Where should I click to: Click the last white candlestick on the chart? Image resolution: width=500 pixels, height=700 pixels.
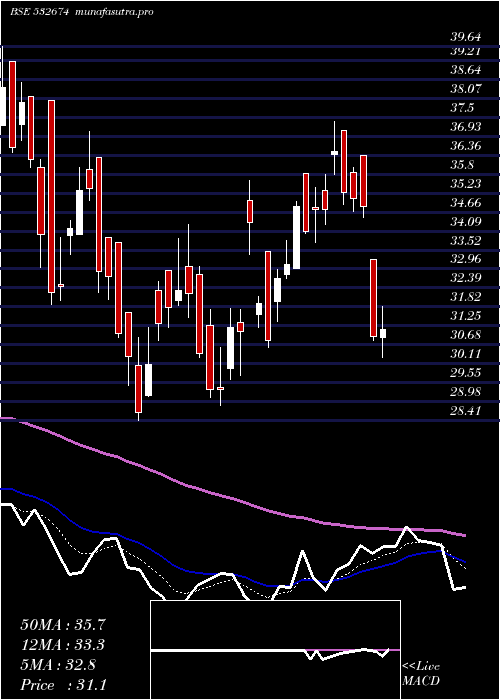point(383,333)
